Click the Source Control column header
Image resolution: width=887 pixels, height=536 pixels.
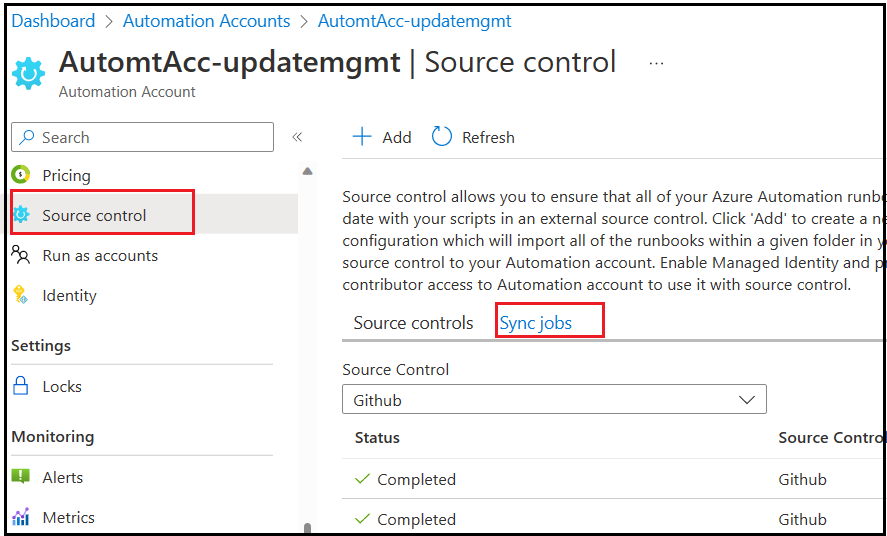coord(830,438)
